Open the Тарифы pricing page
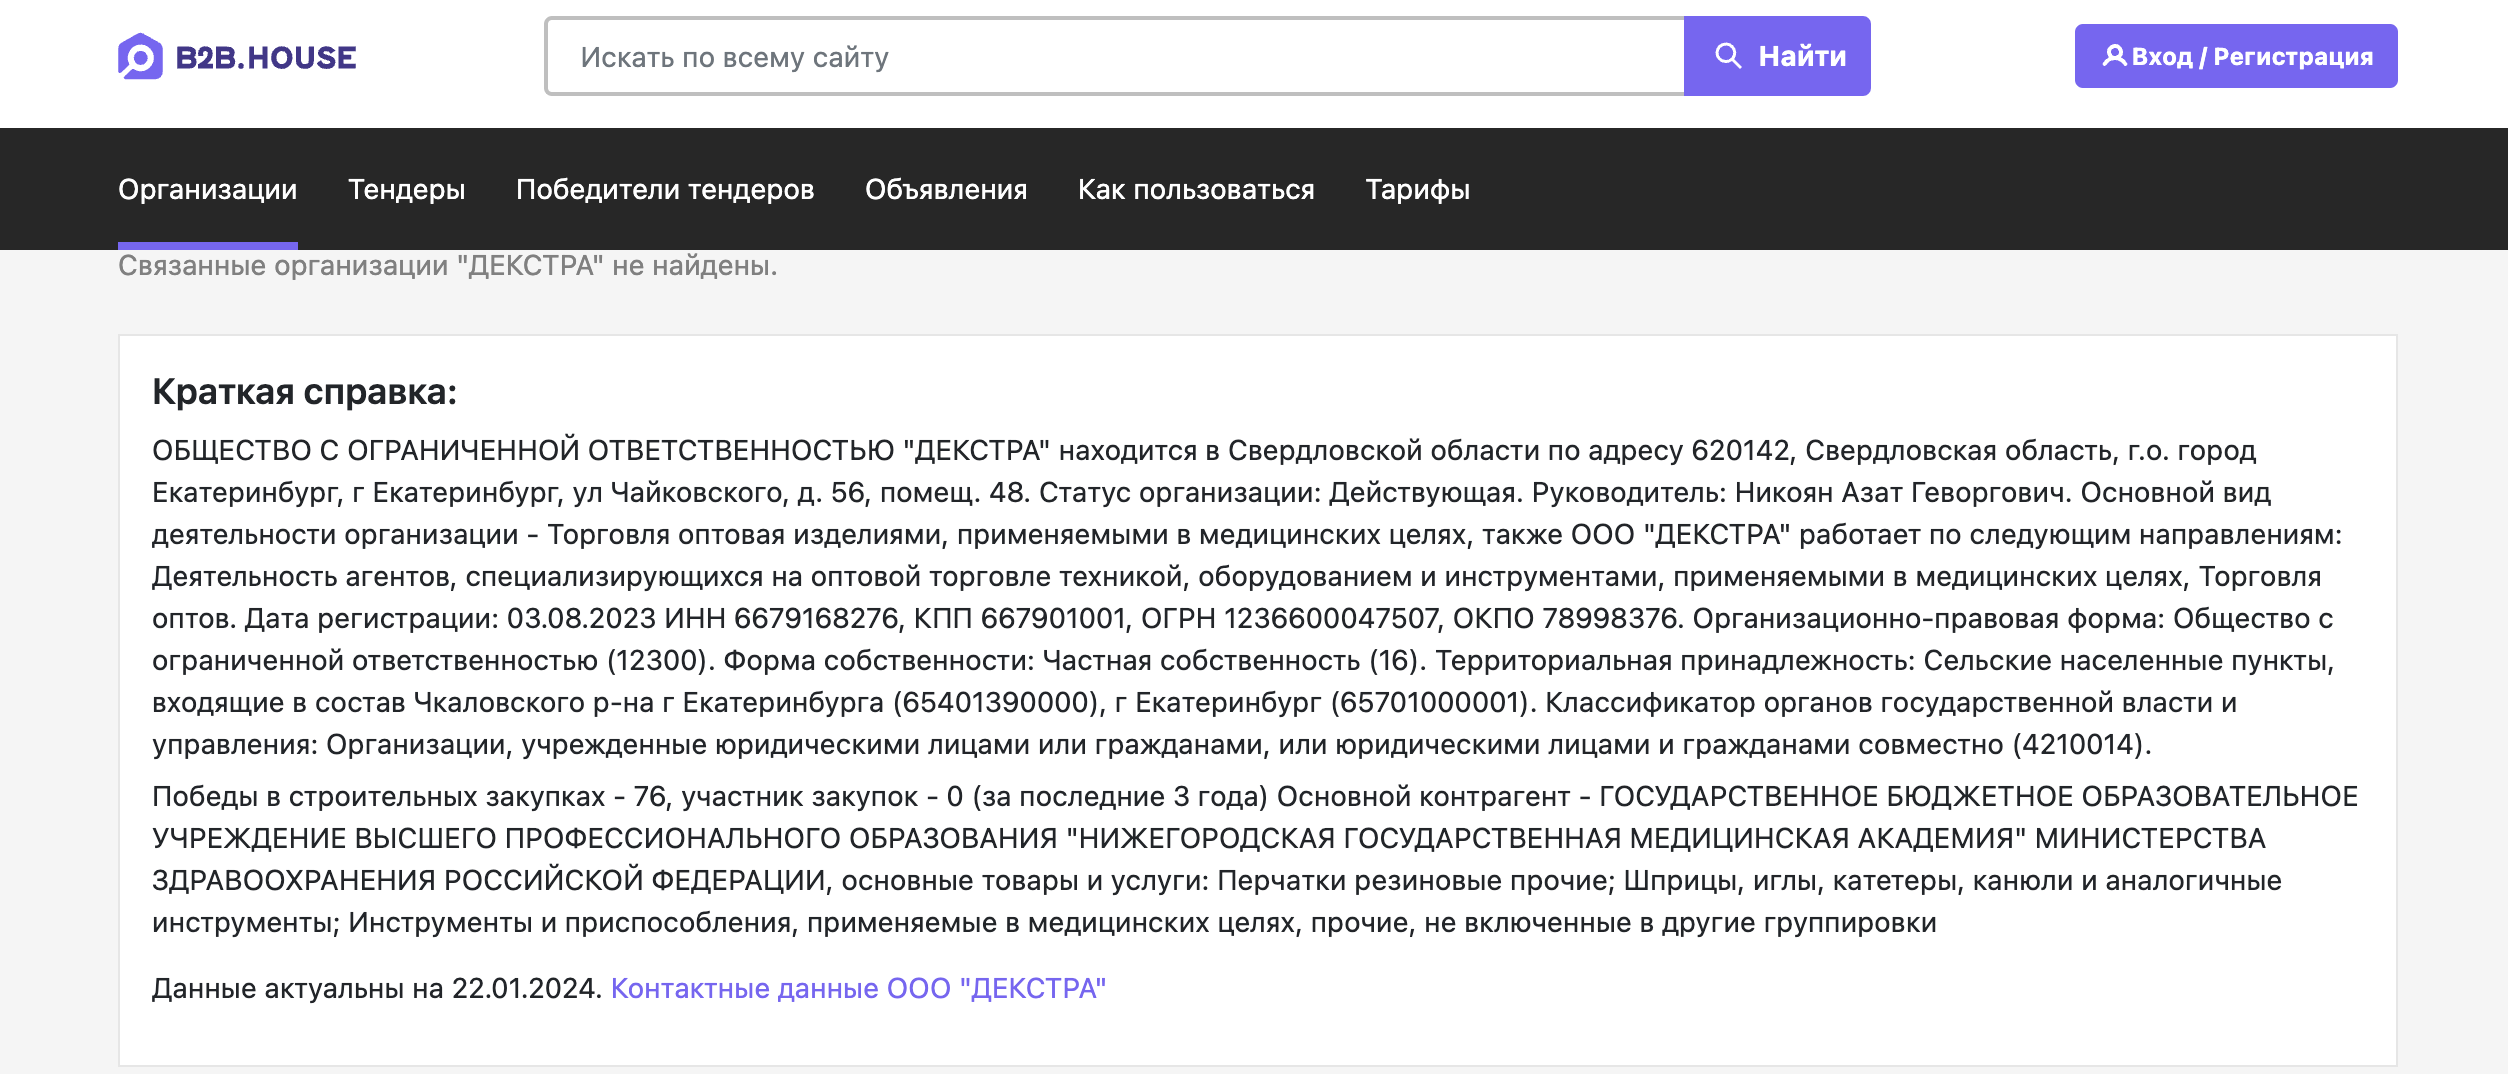This screenshot has width=2508, height=1074. tap(1417, 189)
